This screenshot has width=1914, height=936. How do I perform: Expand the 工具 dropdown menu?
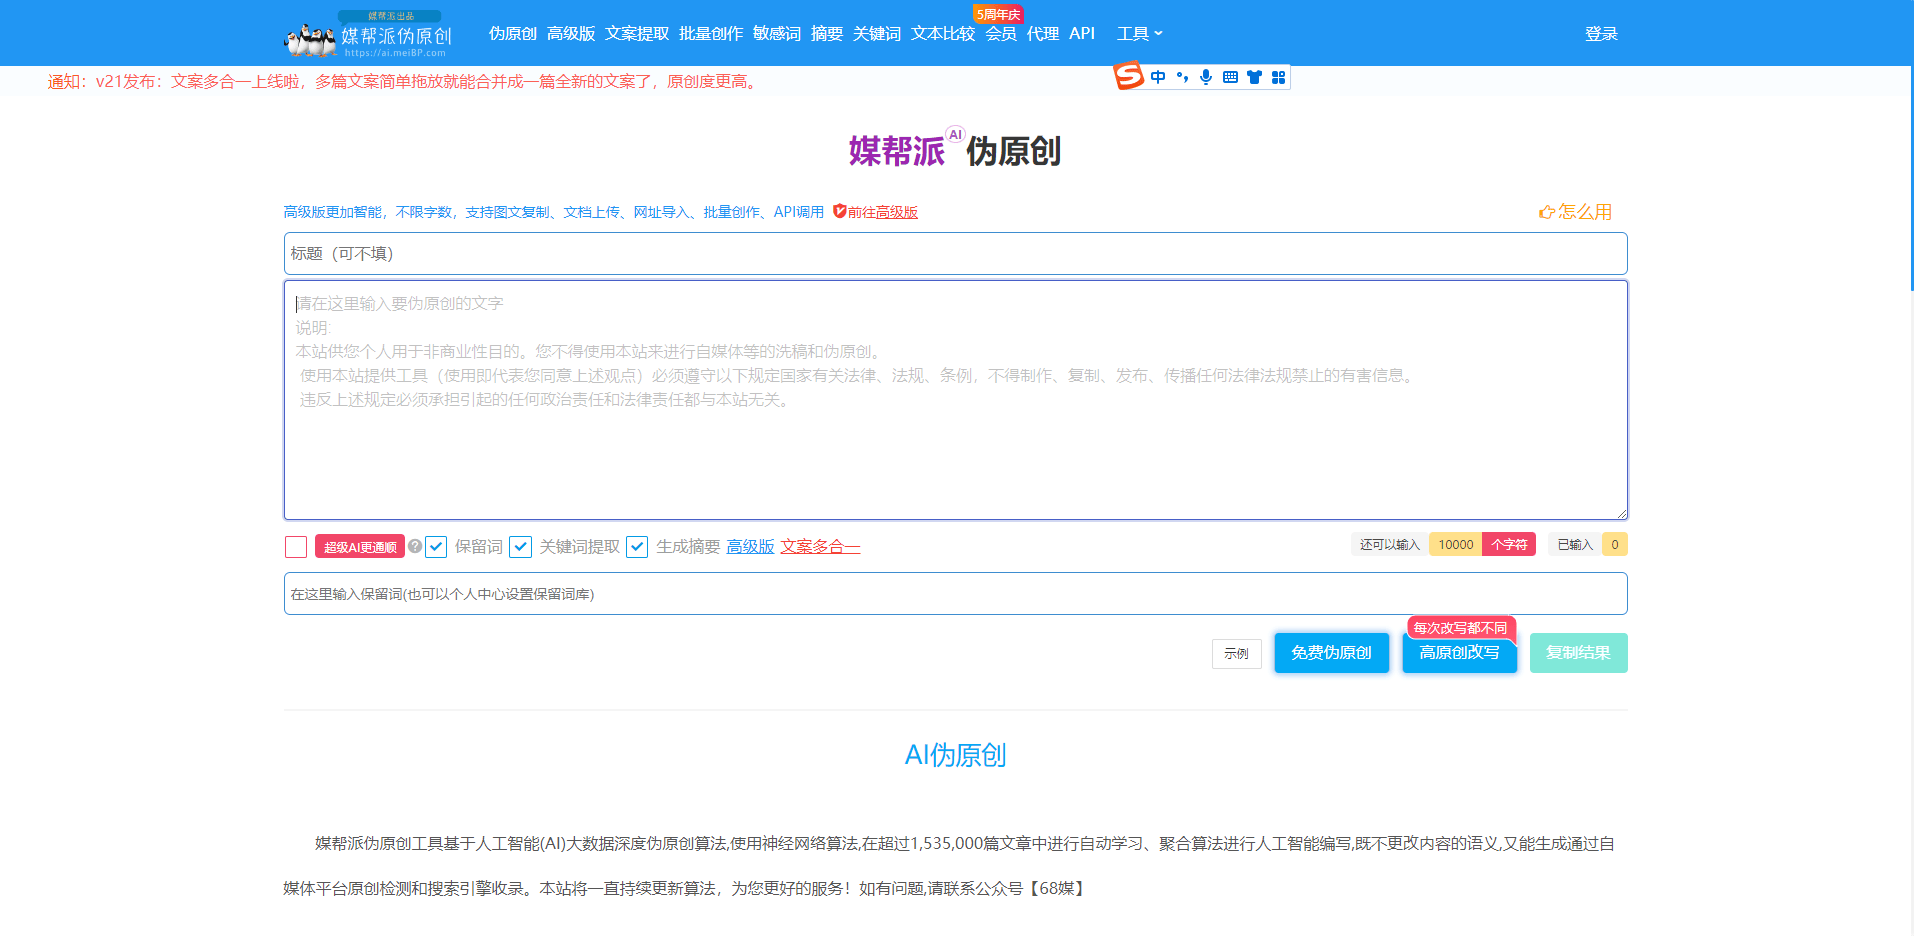point(1139,33)
